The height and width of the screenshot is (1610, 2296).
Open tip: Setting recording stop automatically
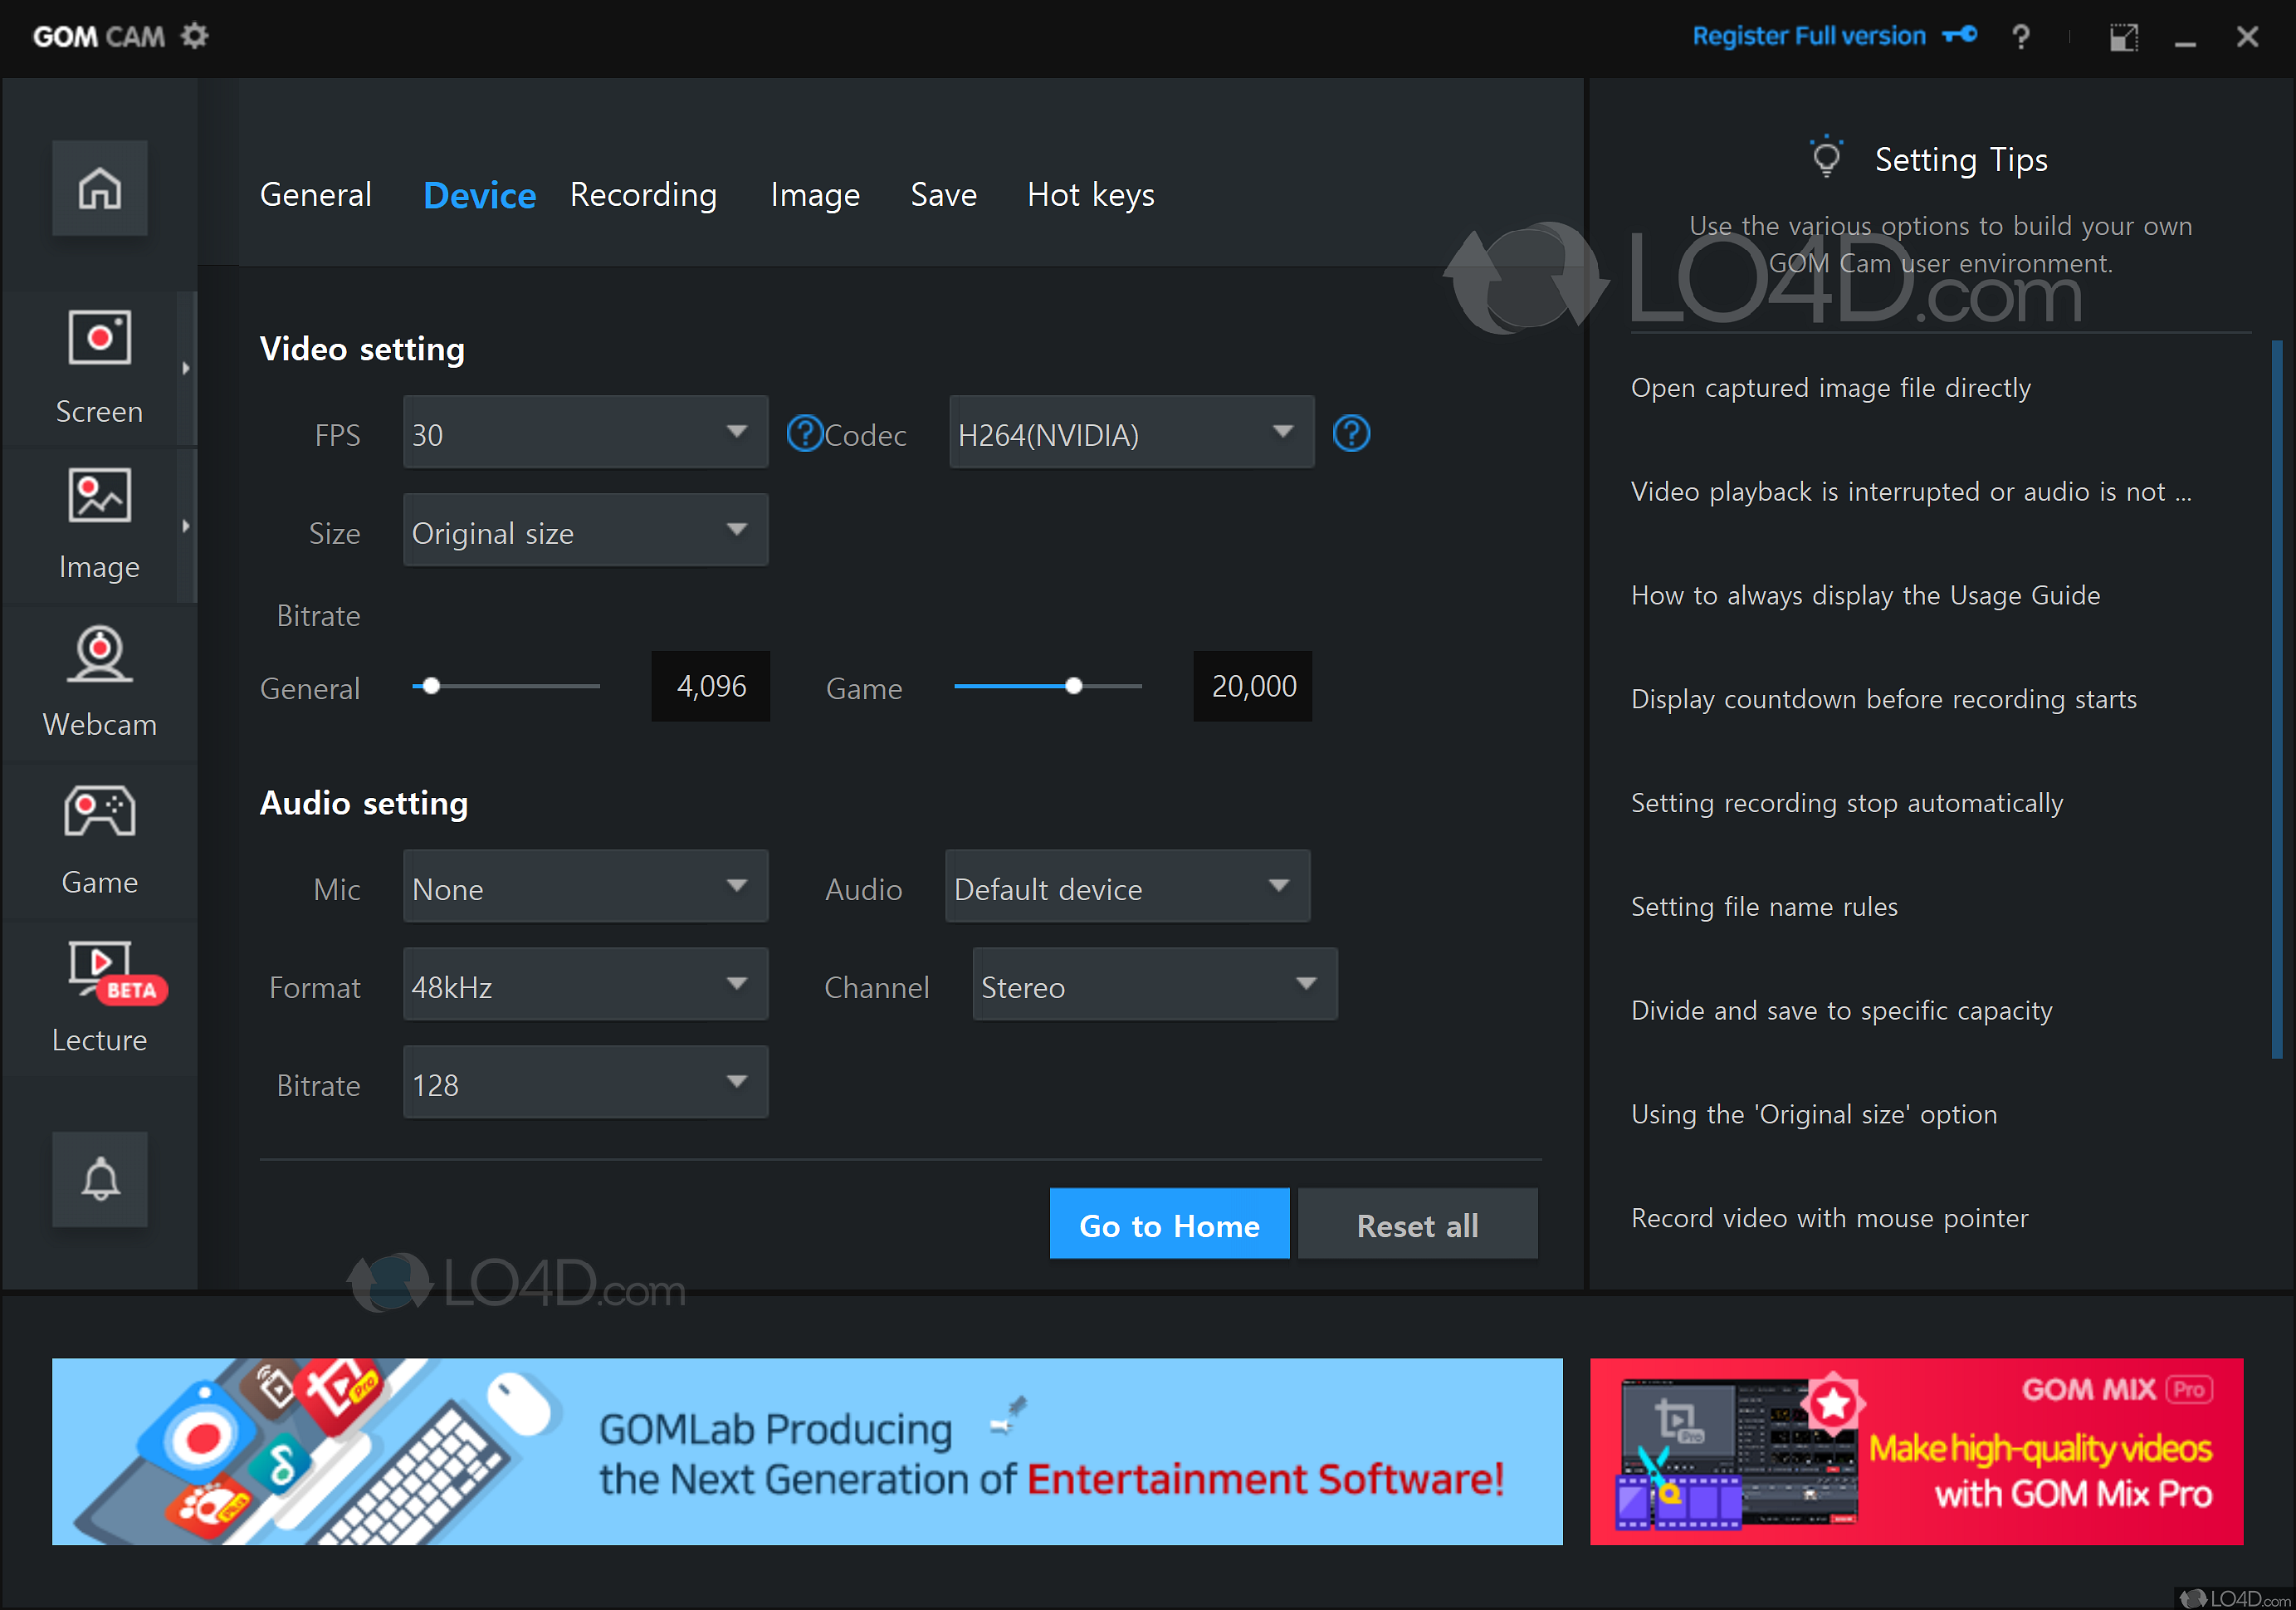tap(1846, 803)
